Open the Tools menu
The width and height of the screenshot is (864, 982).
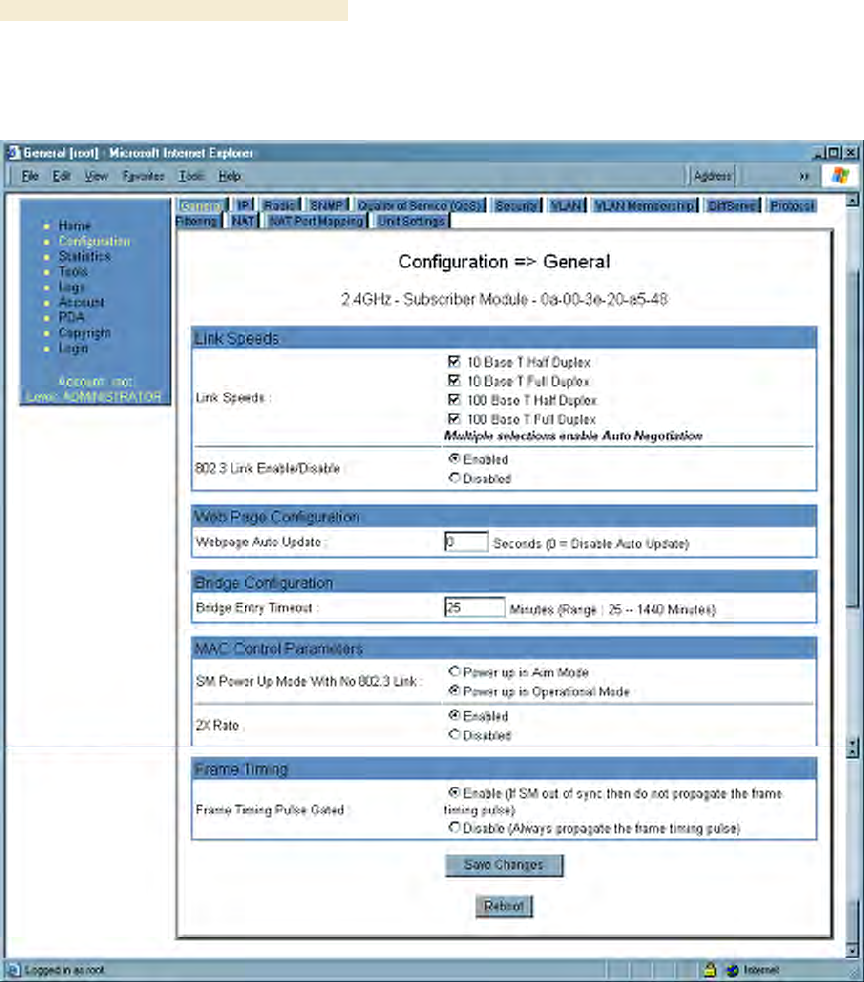(191, 176)
